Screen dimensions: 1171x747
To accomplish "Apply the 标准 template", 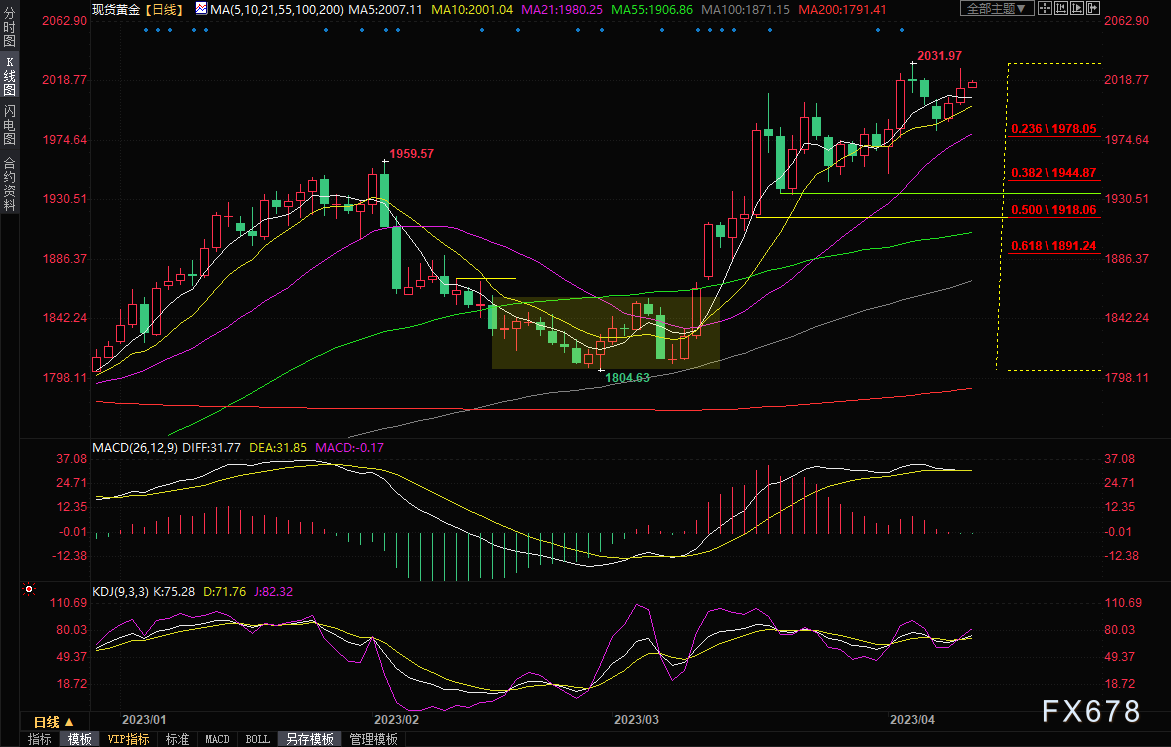I will [x=177, y=739].
